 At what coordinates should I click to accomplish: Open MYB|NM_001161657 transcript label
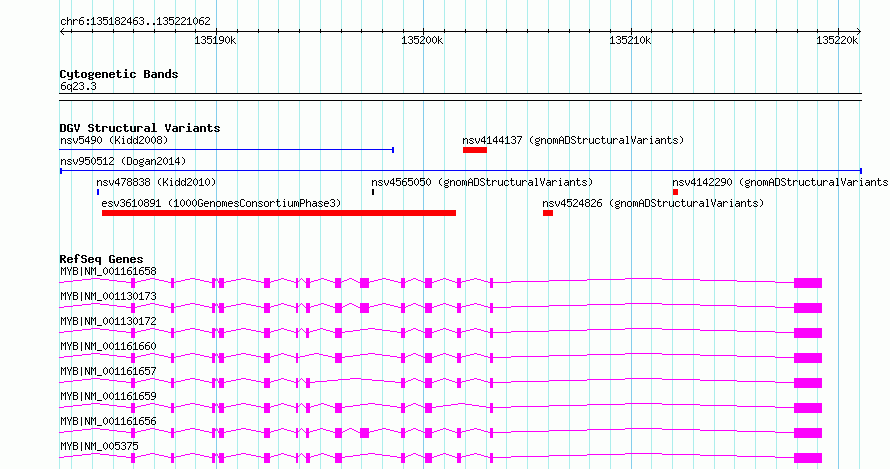(x=108, y=371)
